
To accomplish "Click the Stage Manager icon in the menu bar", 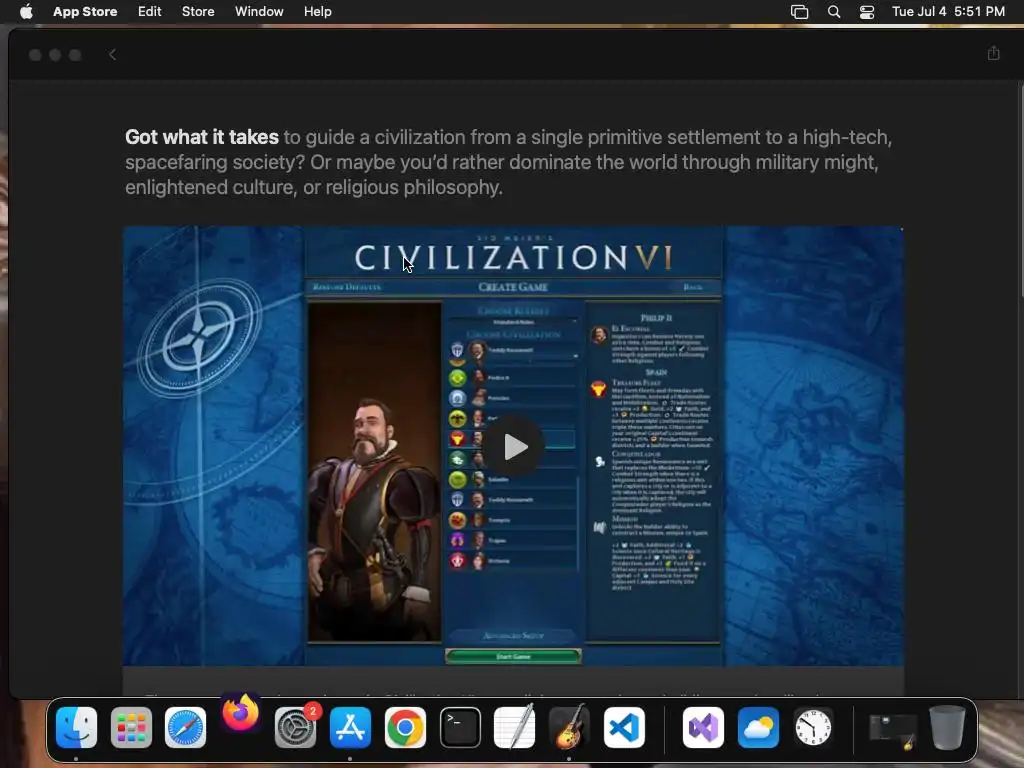I will click(x=799, y=12).
